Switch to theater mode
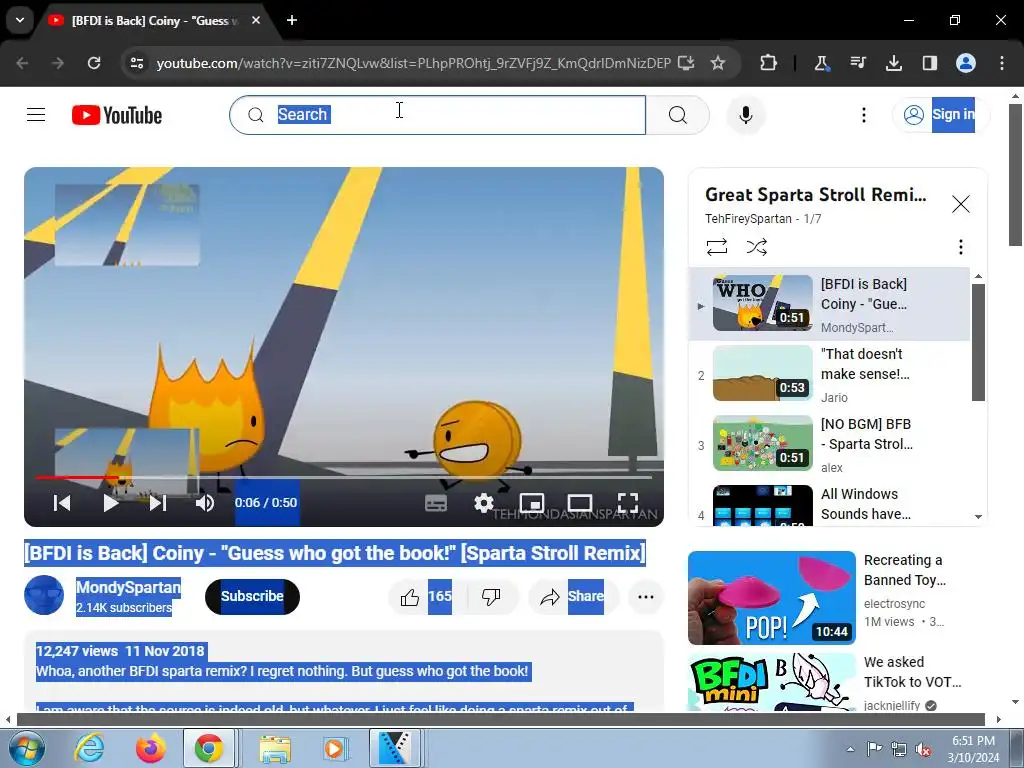 point(580,503)
